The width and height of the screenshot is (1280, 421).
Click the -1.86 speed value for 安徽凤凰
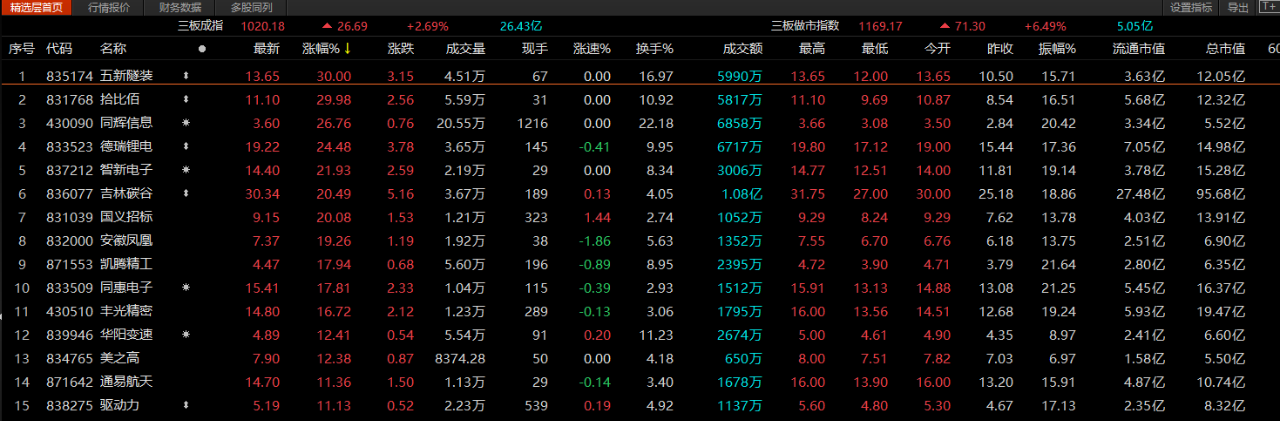click(x=594, y=240)
